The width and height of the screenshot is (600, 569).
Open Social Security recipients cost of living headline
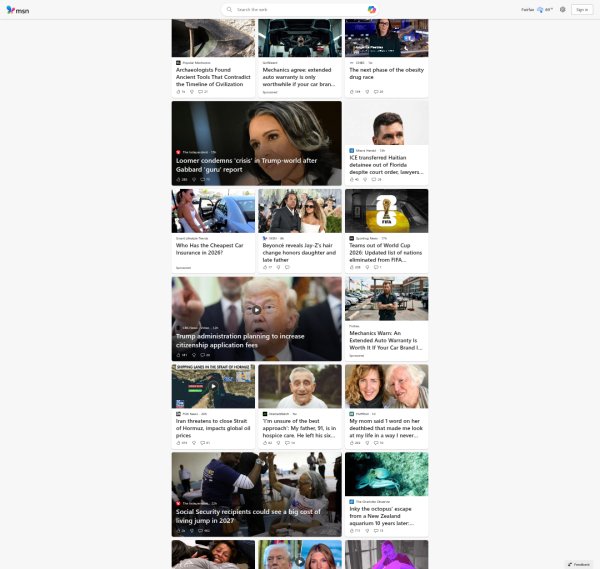[x=248, y=516]
